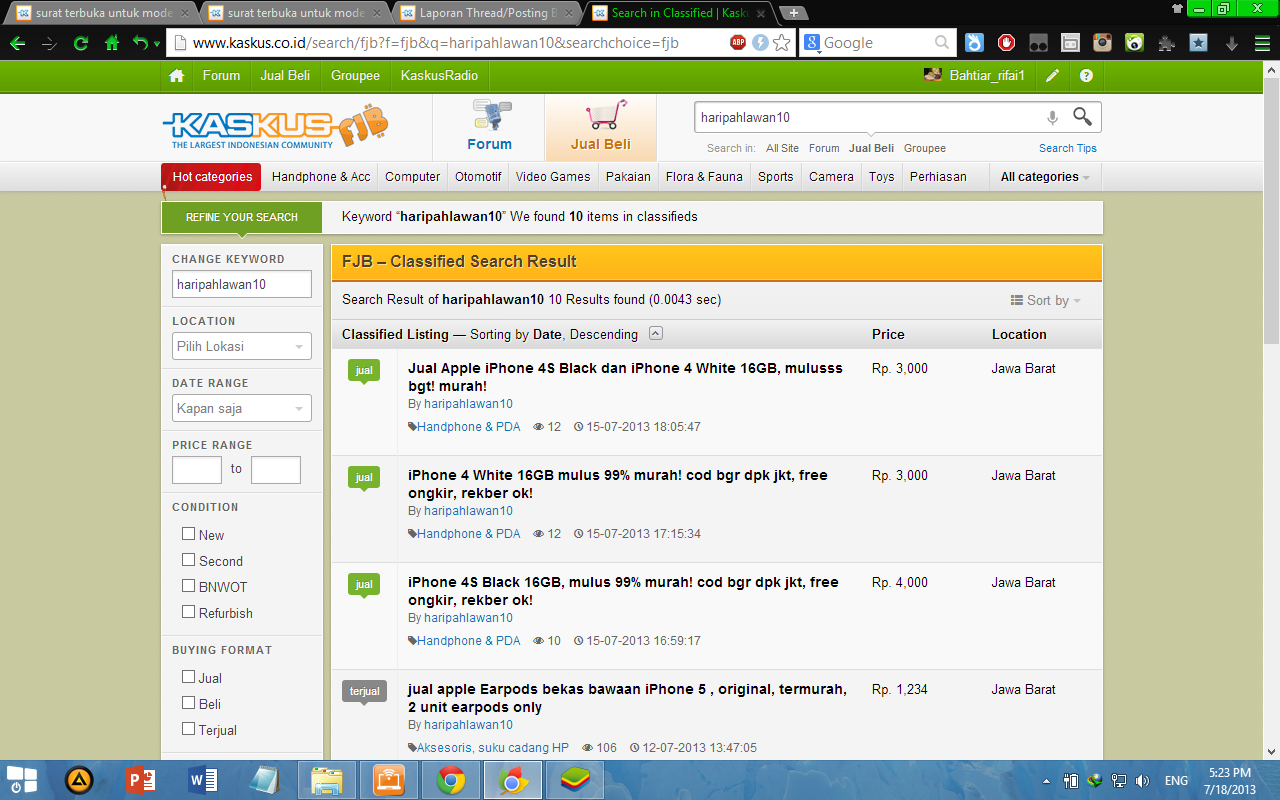The image size is (1280, 800).
Task: Open the Pilih Lokasi location dropdown
Action: 242,346
